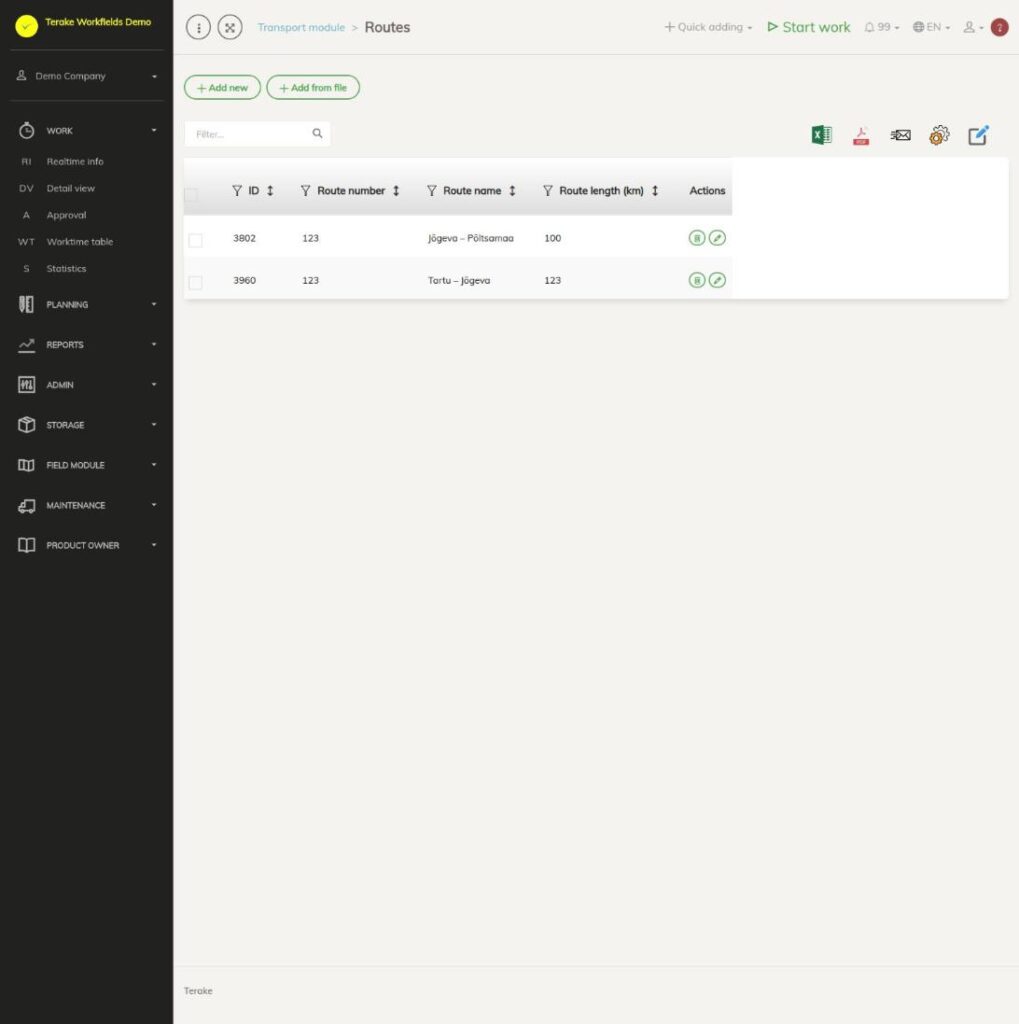Click the Add new button
This screenshot has width=1019, height=1024.
pos(222,88)
